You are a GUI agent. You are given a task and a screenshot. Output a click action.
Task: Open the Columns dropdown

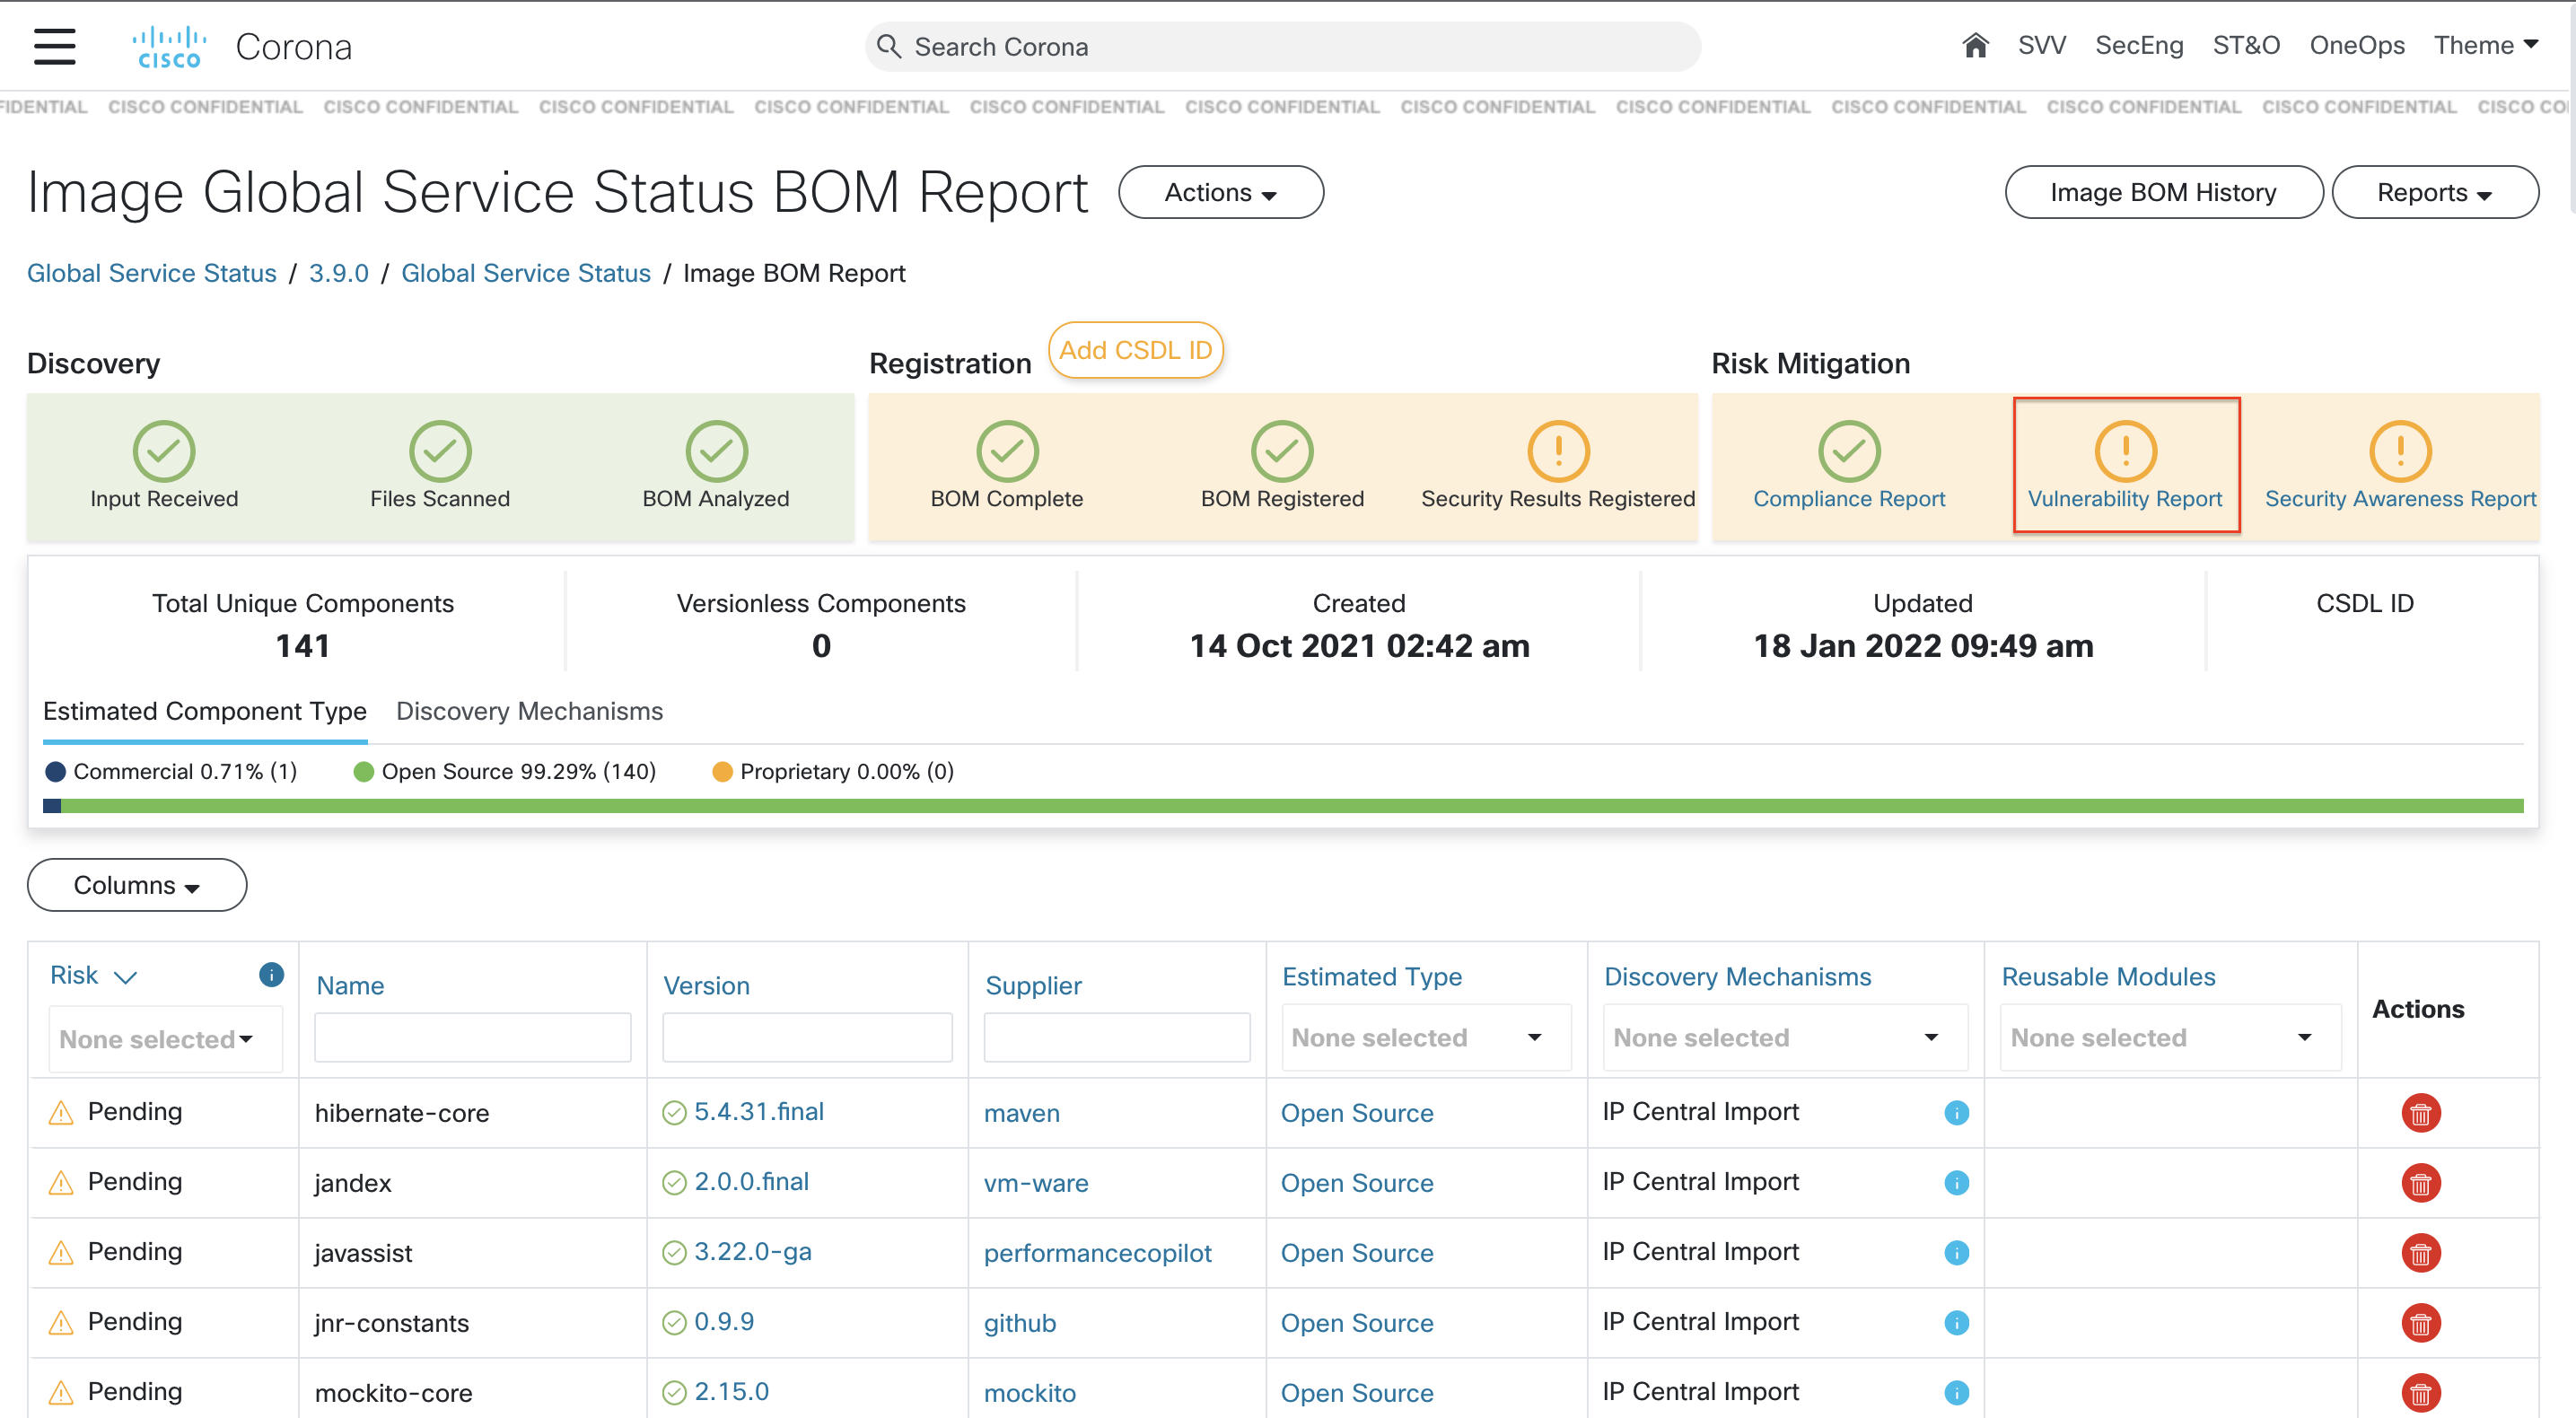point(137,885)
